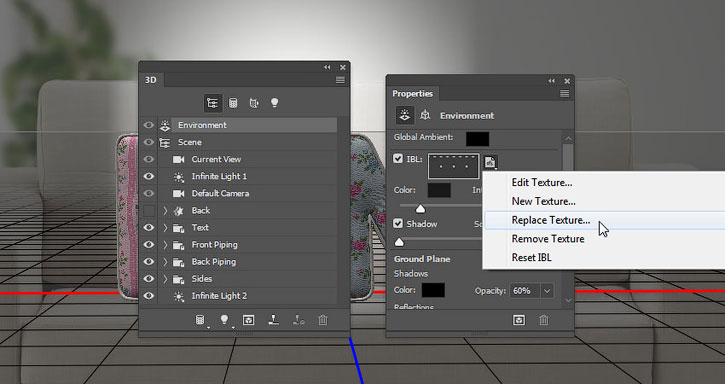Show the hidden Back mesh
725x384 pixels.
(148, 211)
